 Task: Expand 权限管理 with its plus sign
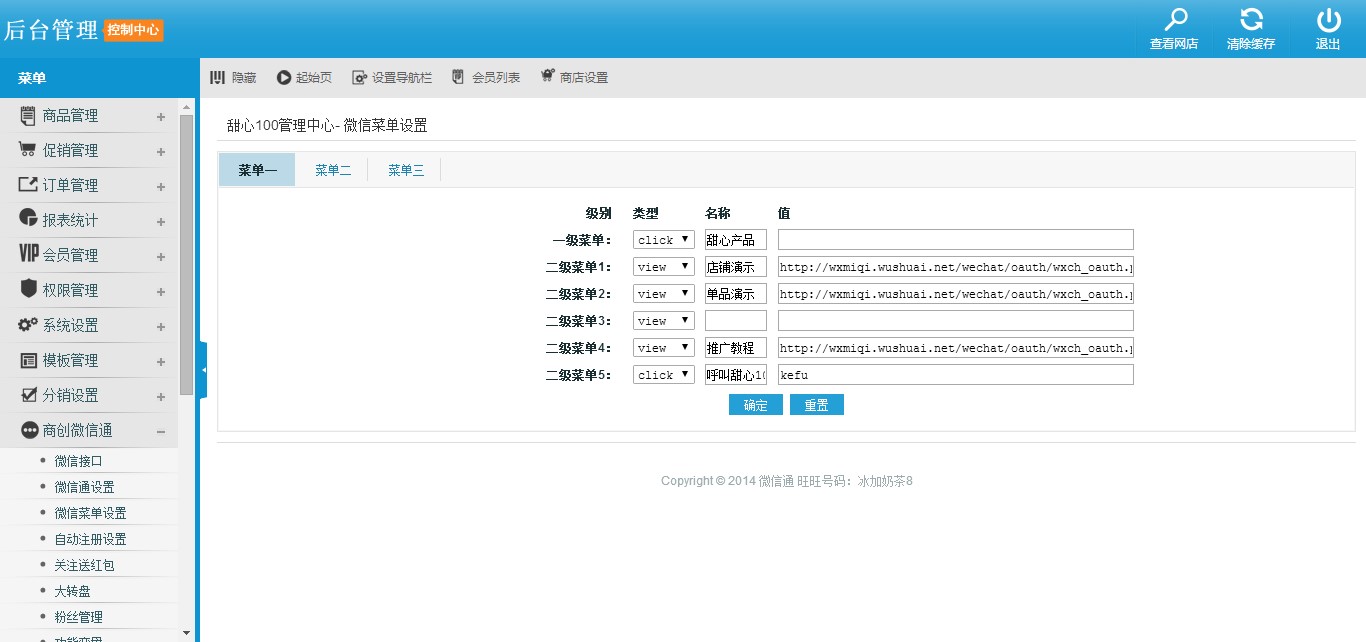coord(161,292)
